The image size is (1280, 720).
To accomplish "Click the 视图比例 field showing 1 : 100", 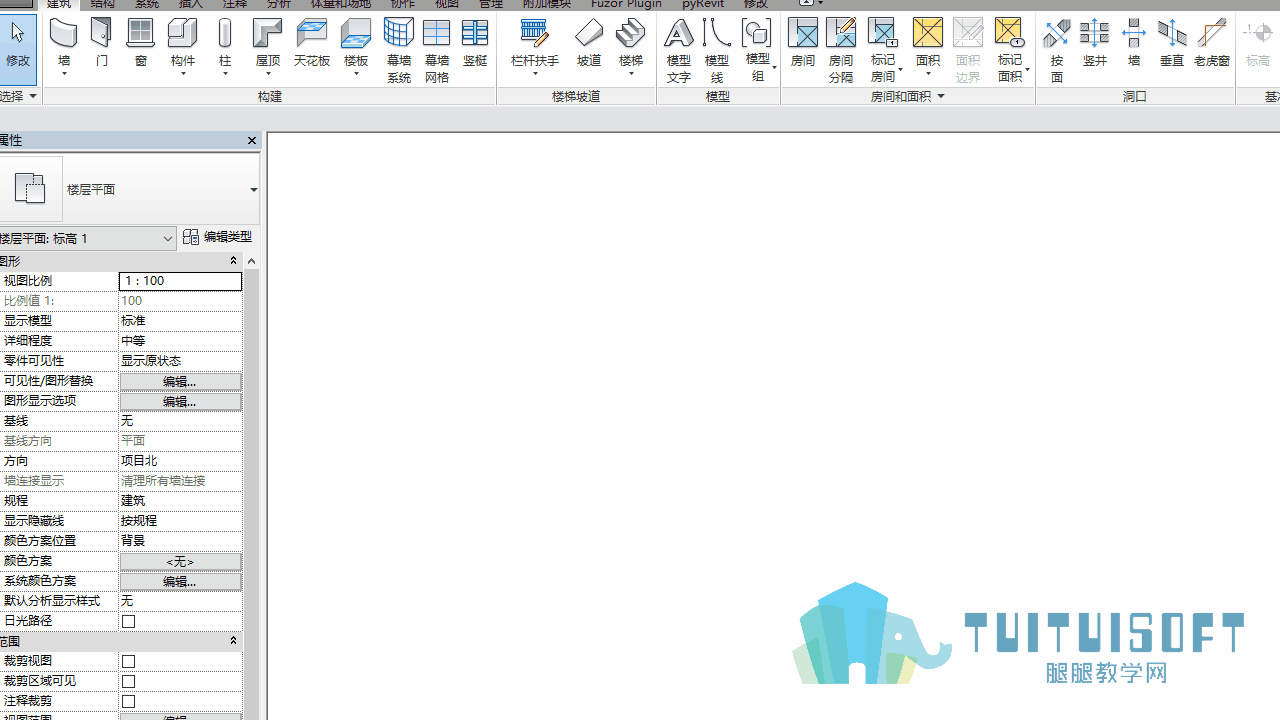I will [x=180, y=281].
